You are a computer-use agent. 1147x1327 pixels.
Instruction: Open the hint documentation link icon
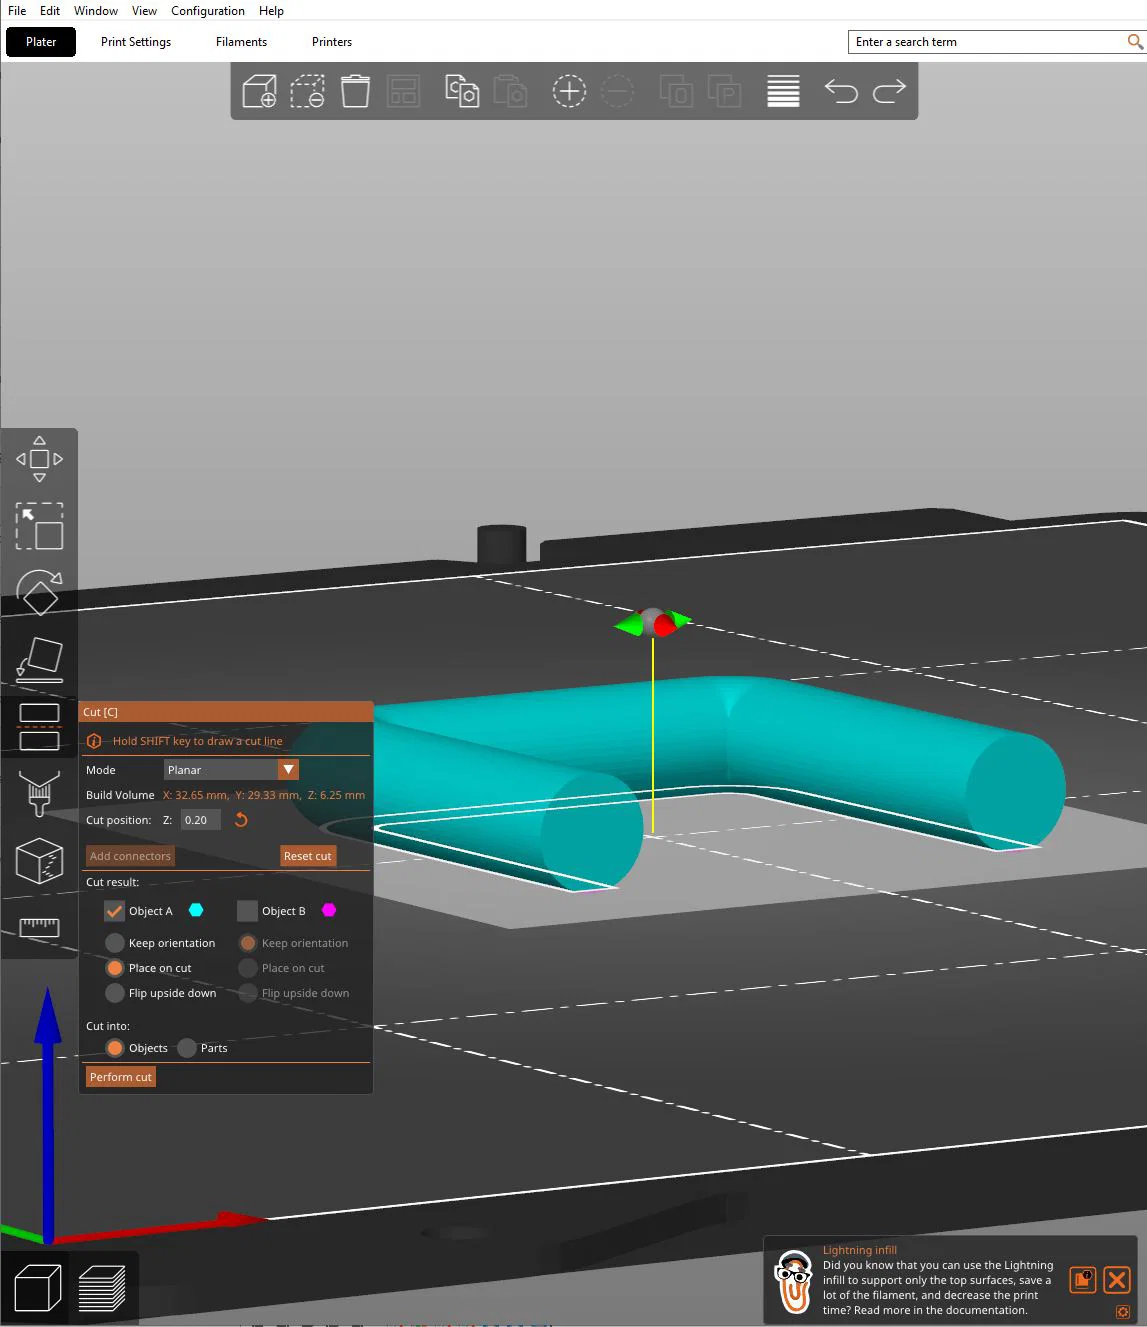[1083, 1280]
